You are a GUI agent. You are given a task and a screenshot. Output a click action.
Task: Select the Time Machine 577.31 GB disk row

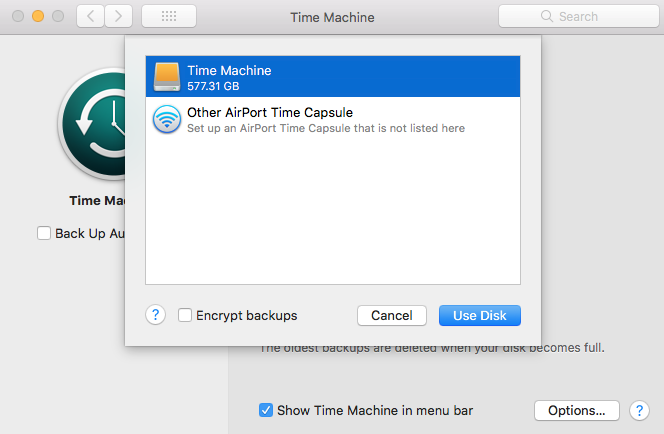pos(333,77)
